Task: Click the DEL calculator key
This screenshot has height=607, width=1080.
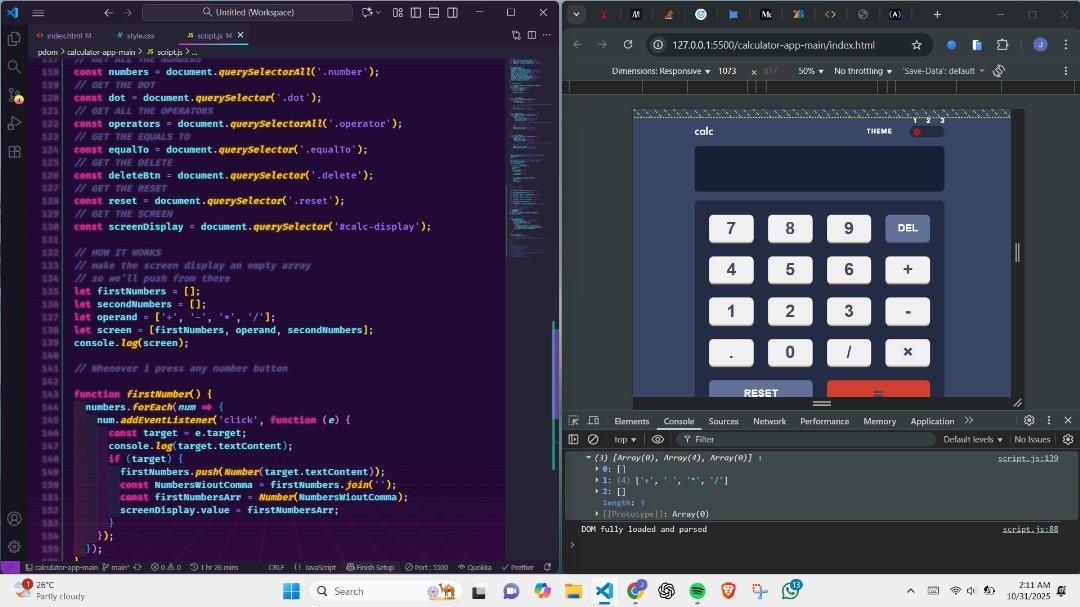Action: [x=907, y=228]
